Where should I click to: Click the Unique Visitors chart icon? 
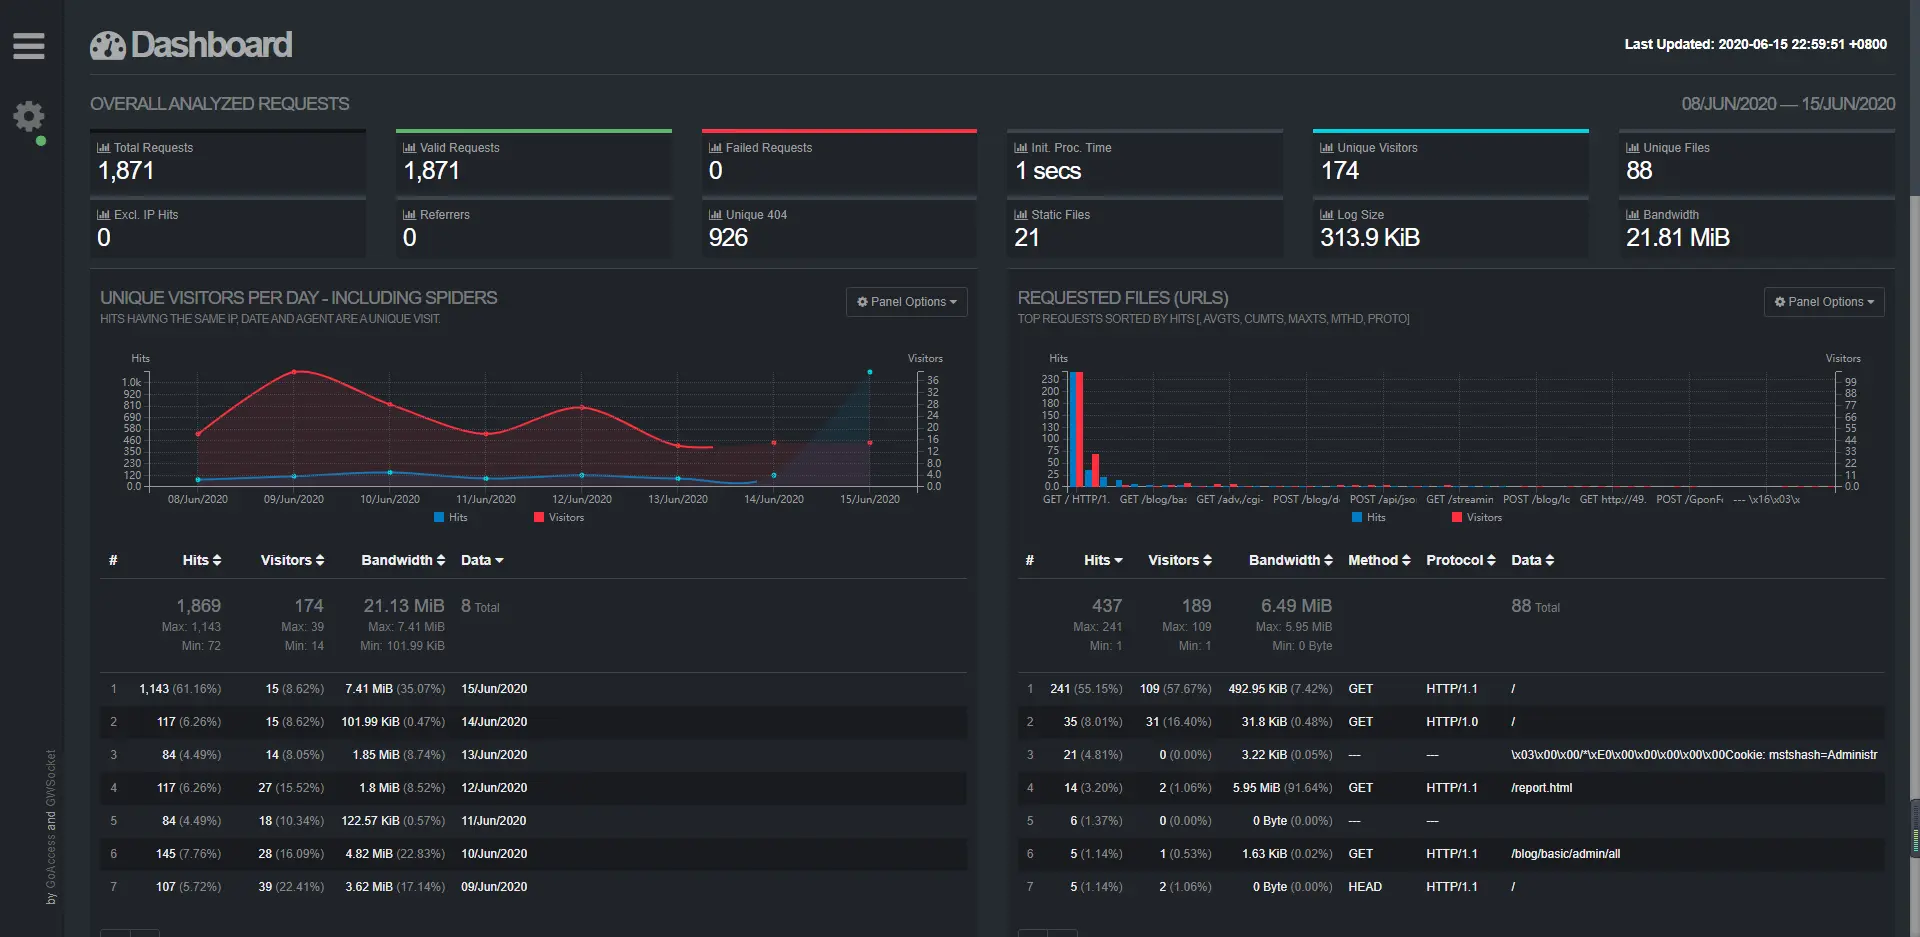point(1327,147)
